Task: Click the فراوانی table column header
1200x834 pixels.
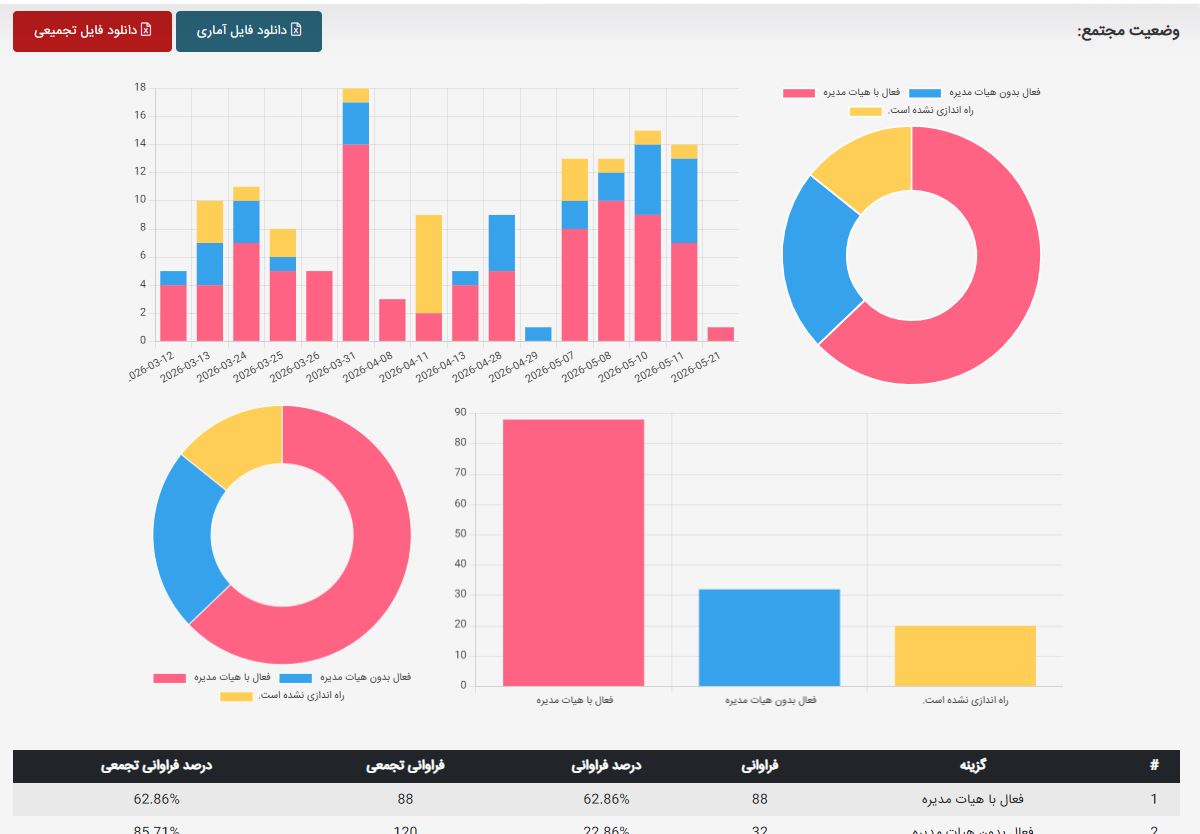Action: click(x=760, y=766)
